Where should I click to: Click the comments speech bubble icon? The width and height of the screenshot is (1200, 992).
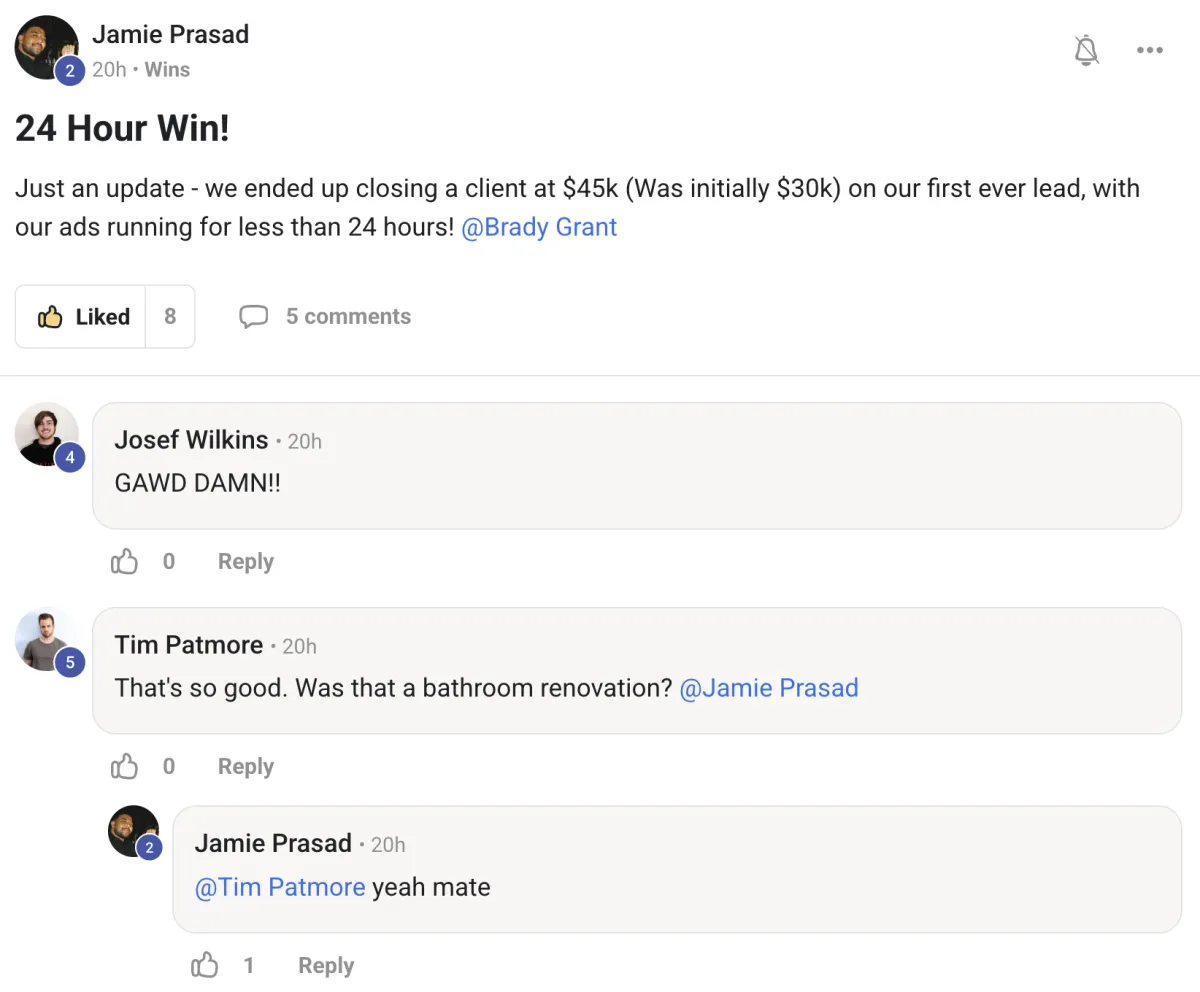[x=253, y=317]
